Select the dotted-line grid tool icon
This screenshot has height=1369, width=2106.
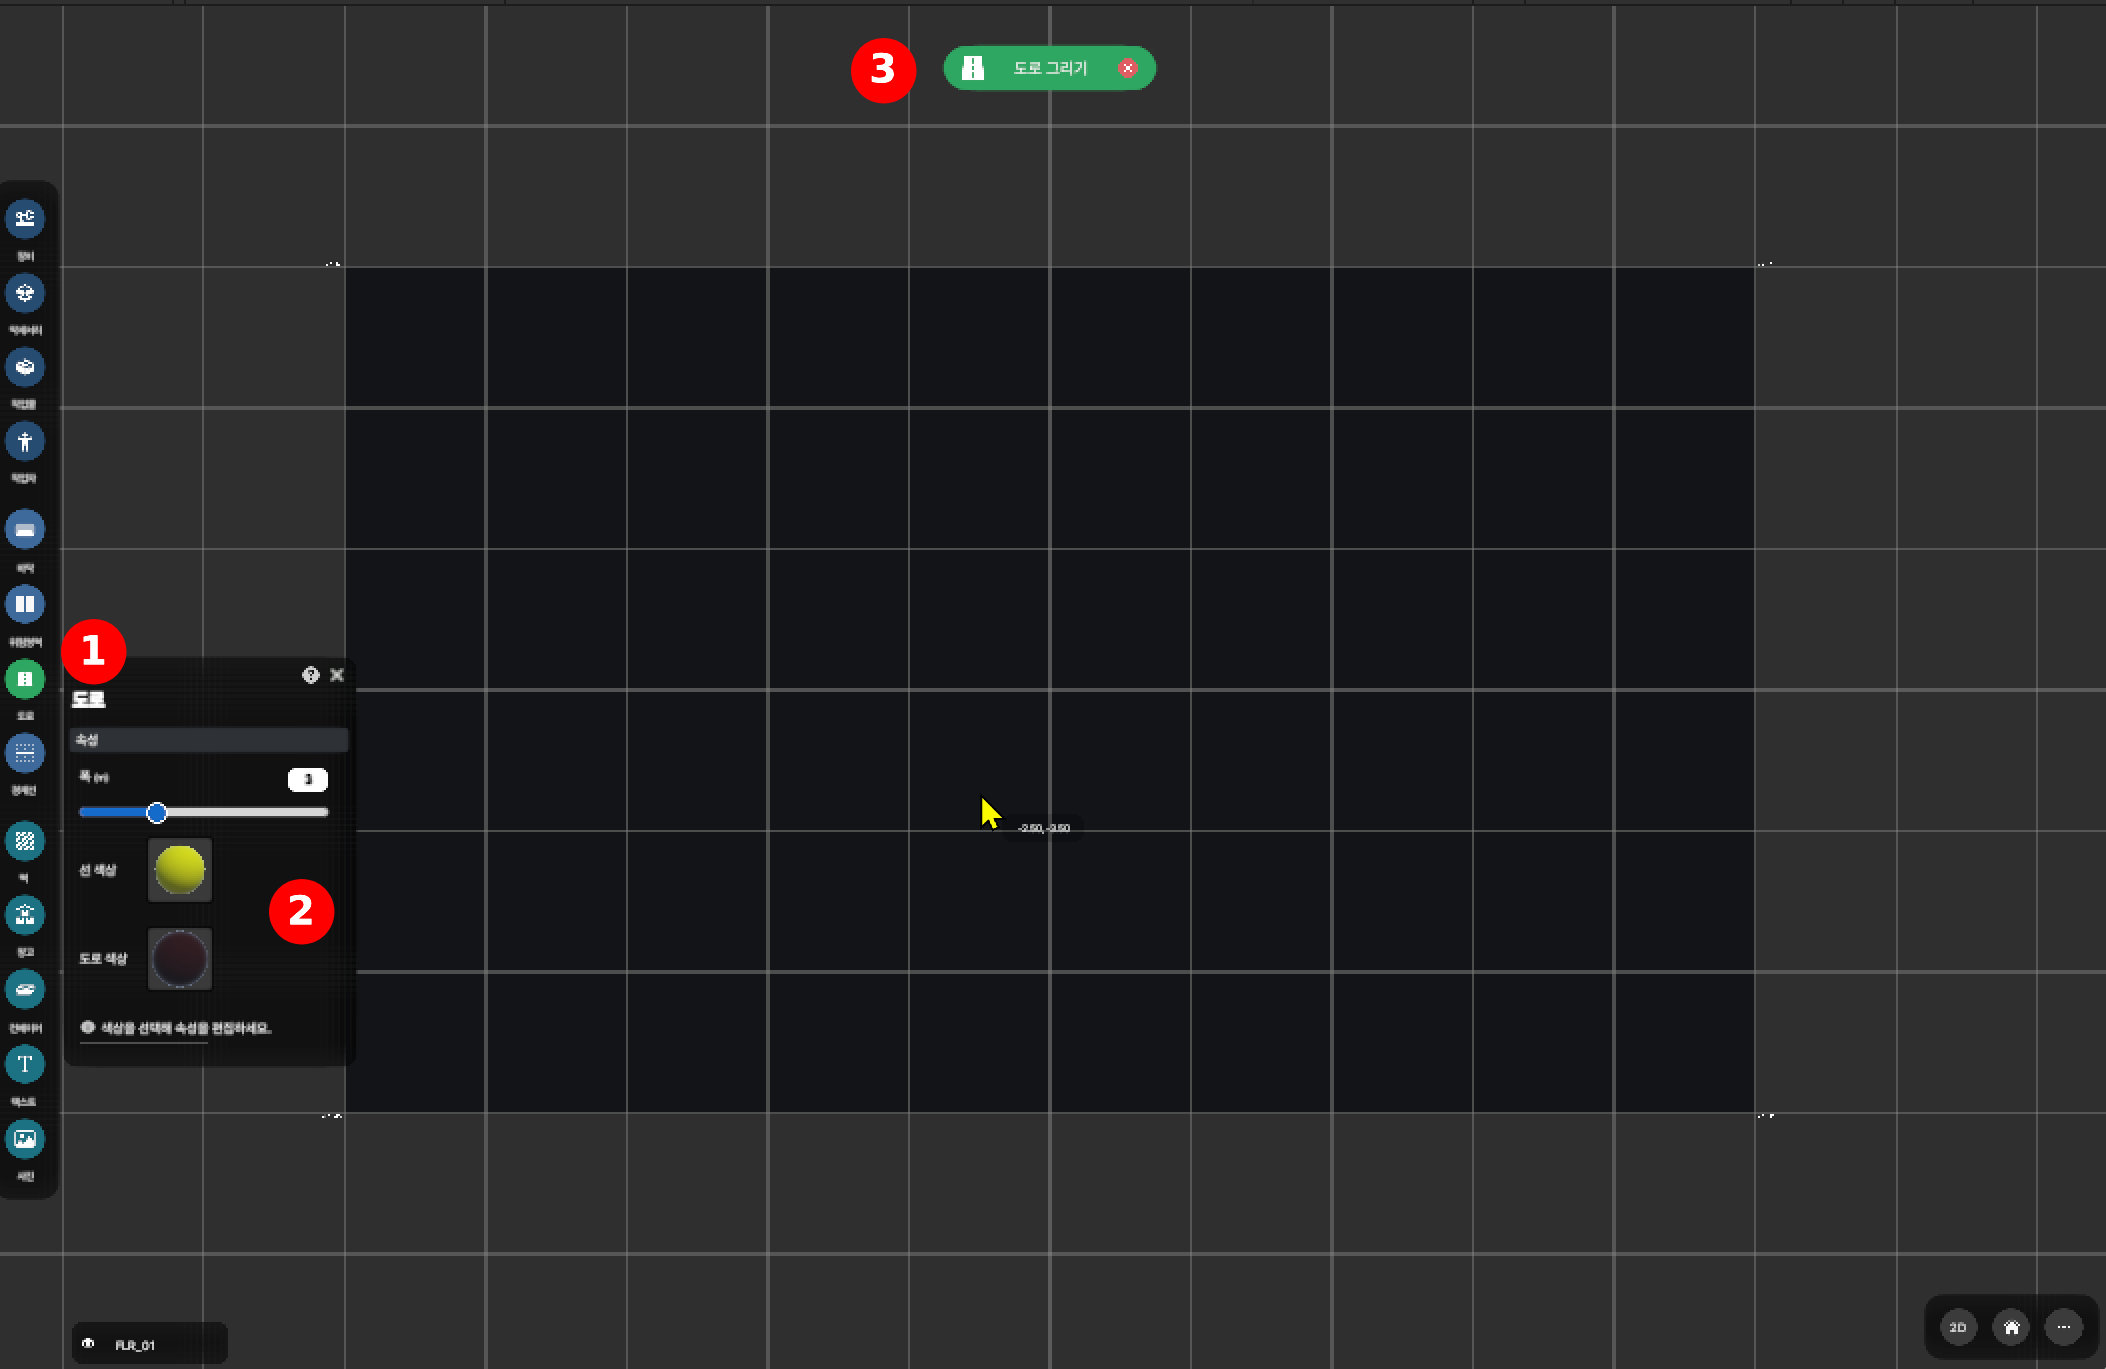pyautogui.click(x=25, y=753)
